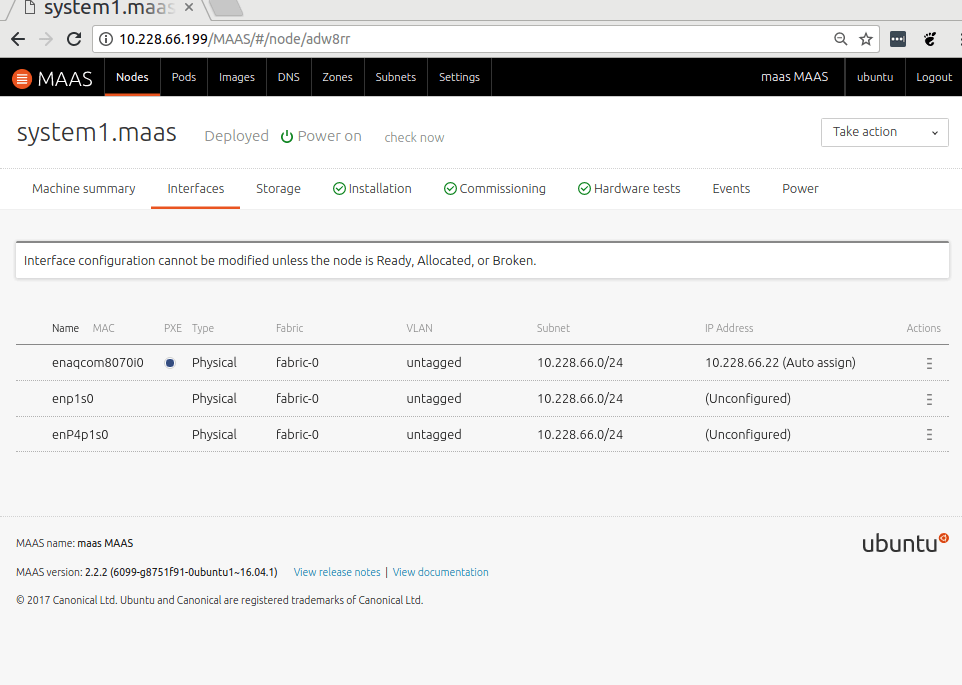This screenshot has width=962, height=685.
Task: Click the forward navigation arrow
Action: point(46,39)
